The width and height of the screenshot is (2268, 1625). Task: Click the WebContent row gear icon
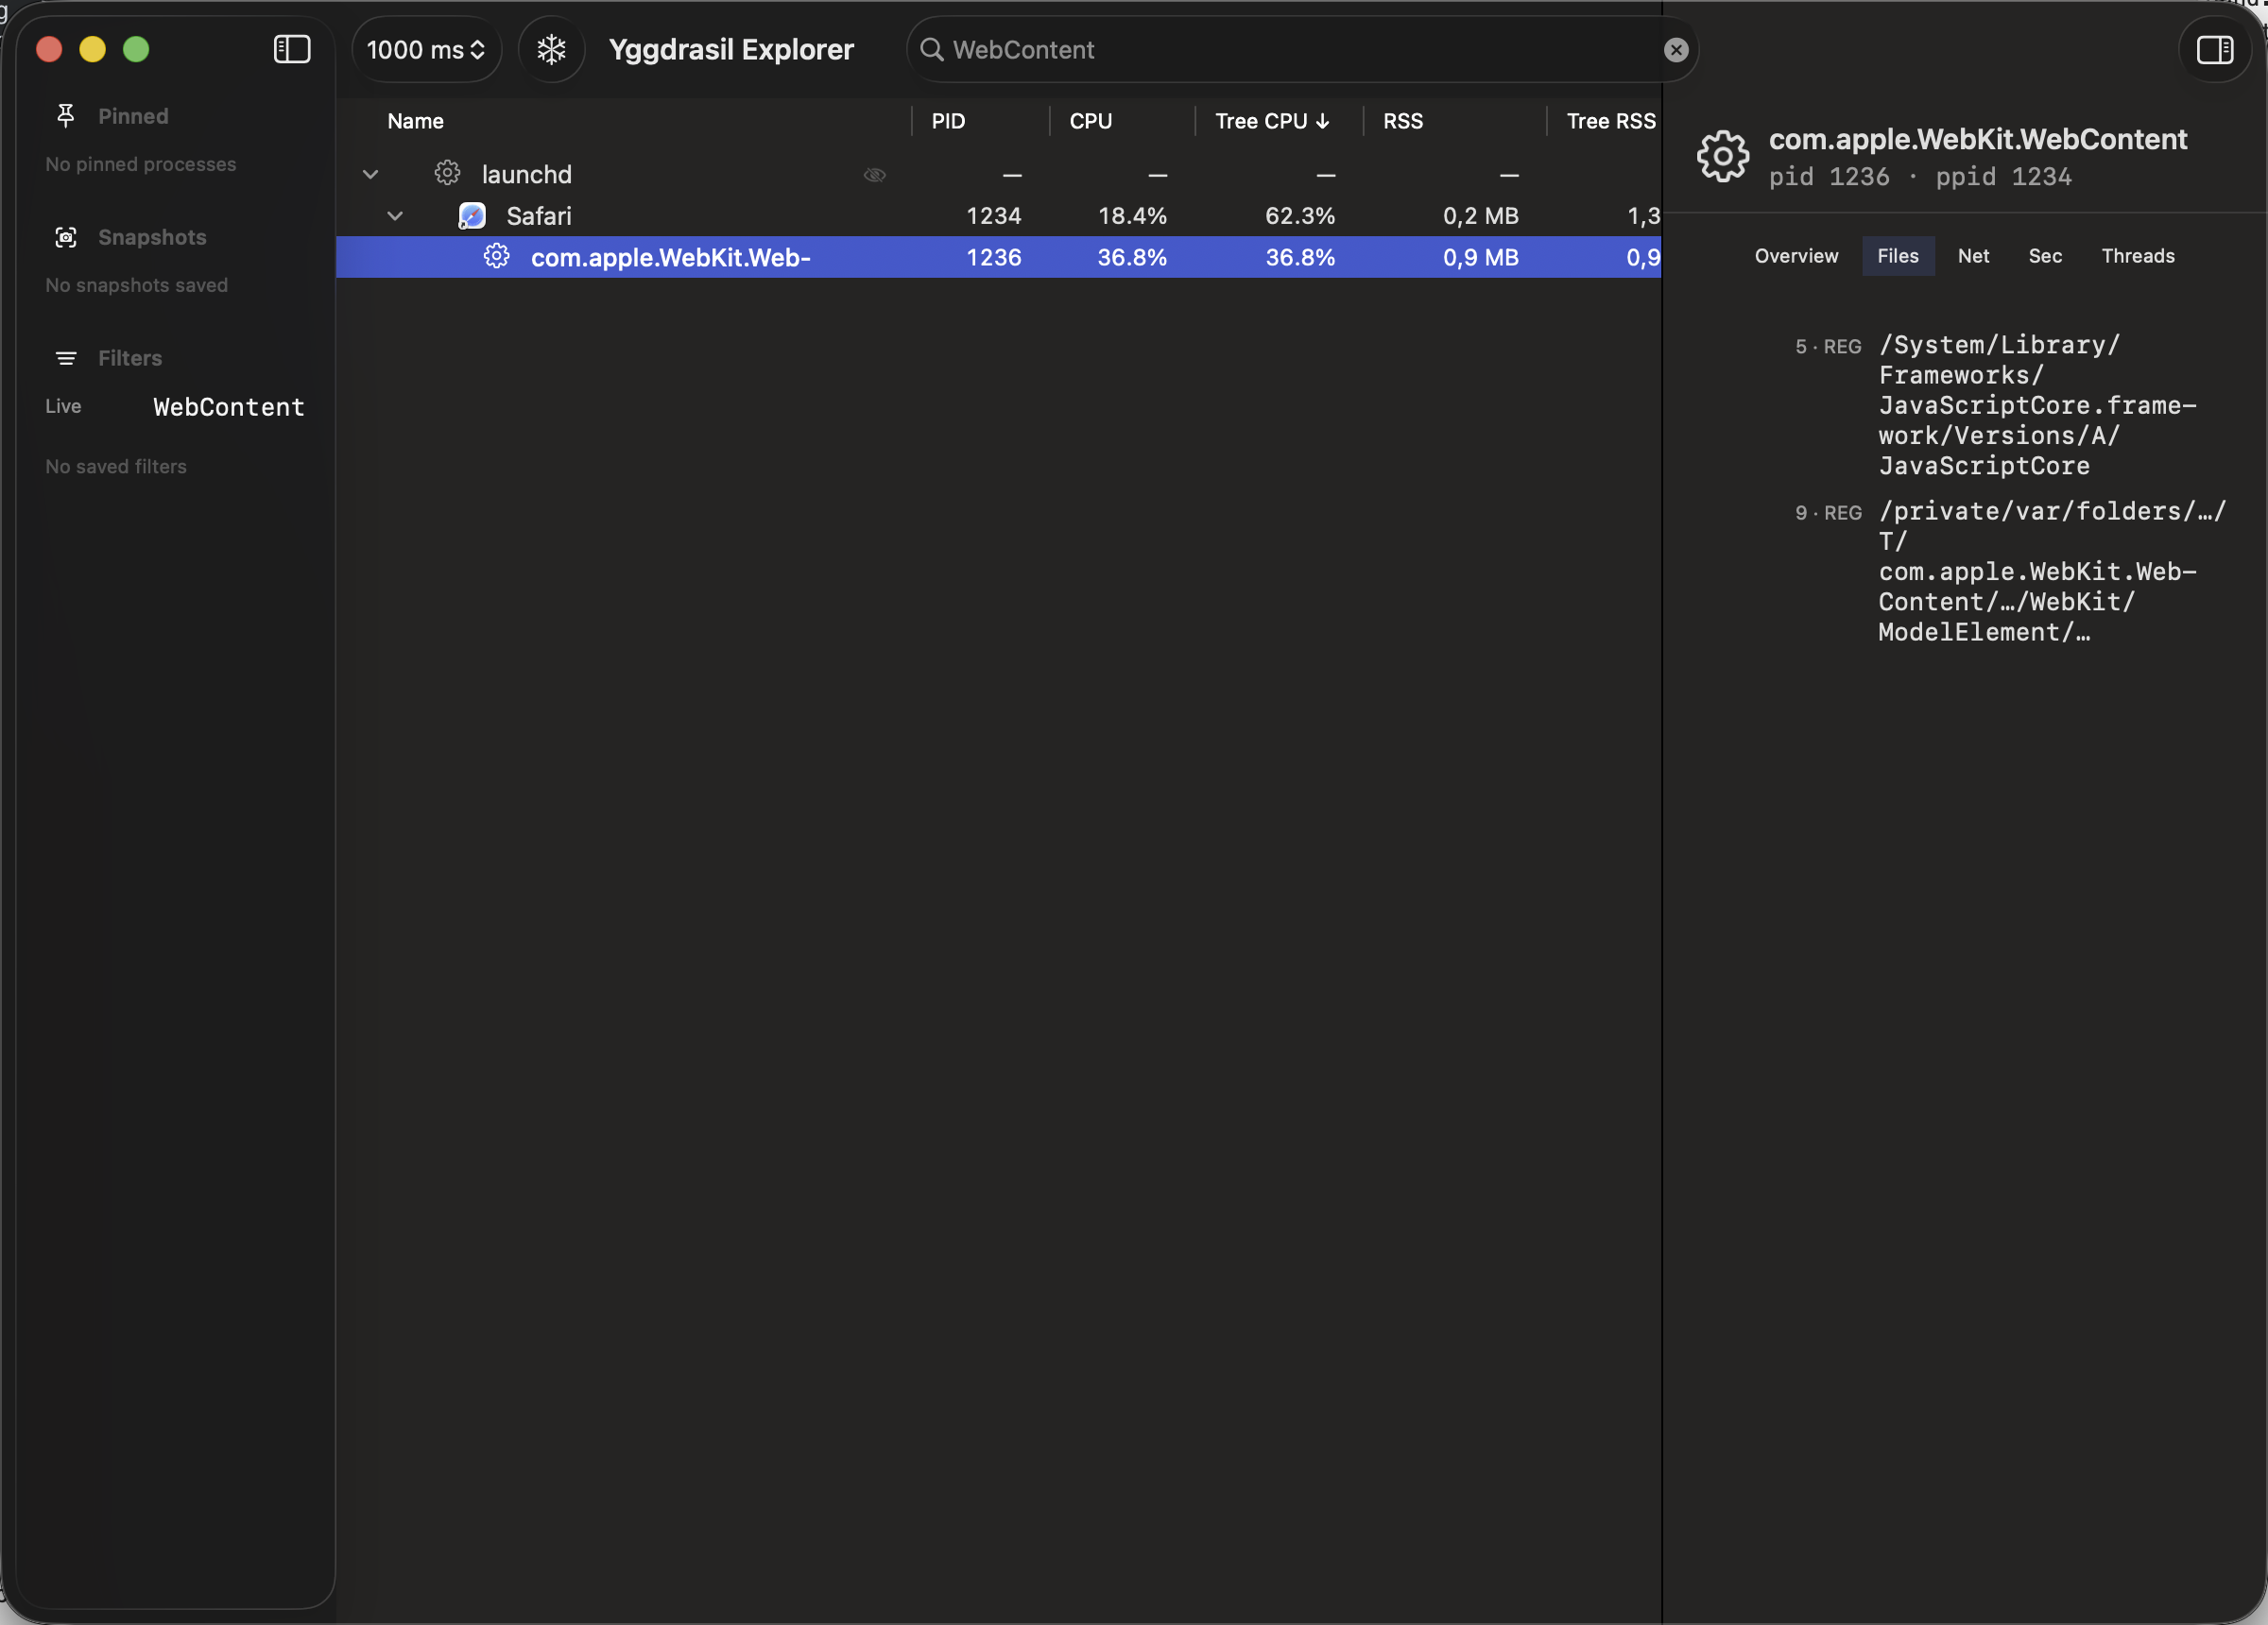(x=496, y=256)
